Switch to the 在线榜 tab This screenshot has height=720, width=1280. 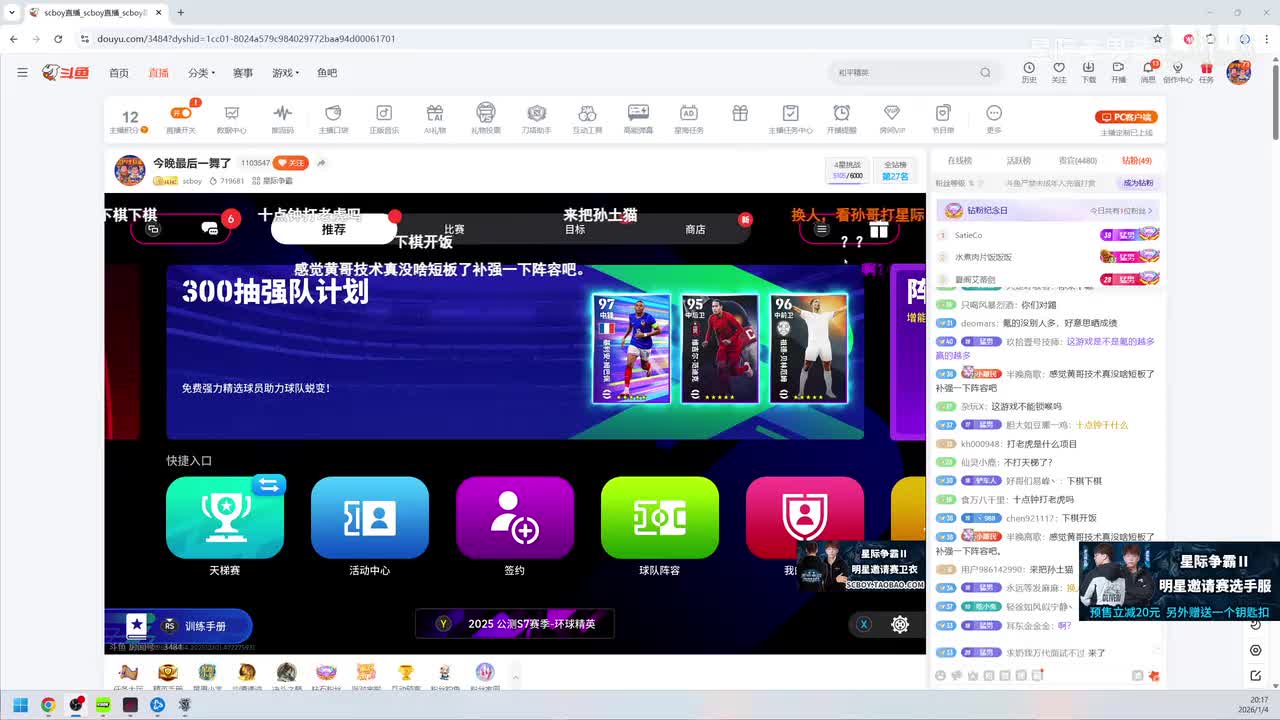pos(960,160)
